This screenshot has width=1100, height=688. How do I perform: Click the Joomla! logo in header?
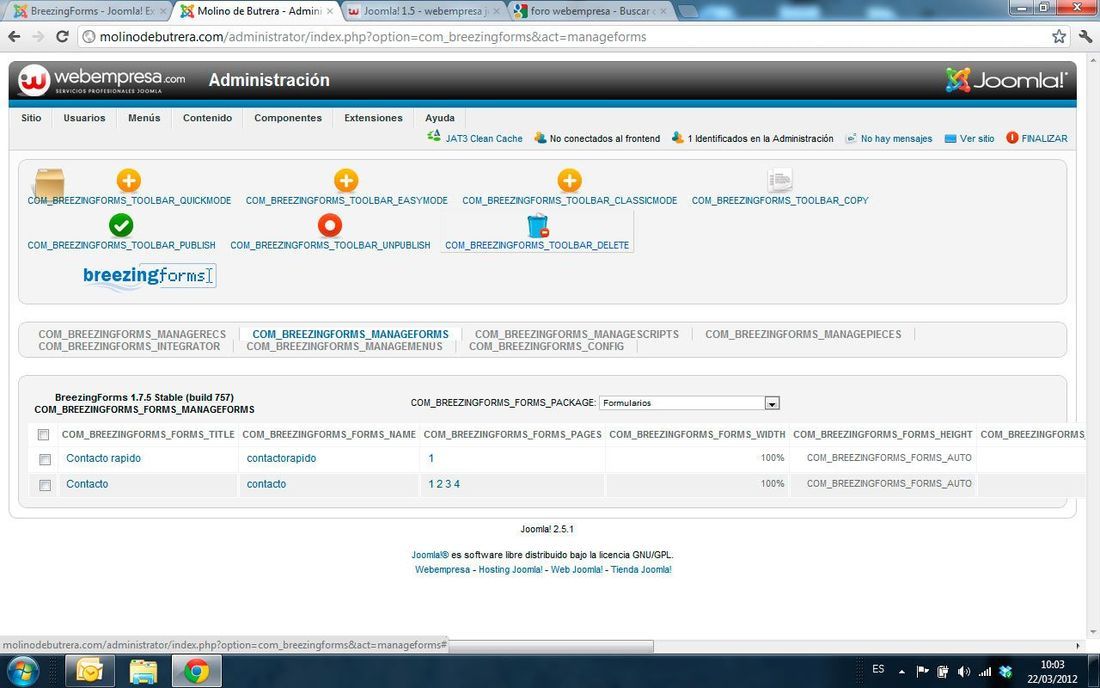1006,80
